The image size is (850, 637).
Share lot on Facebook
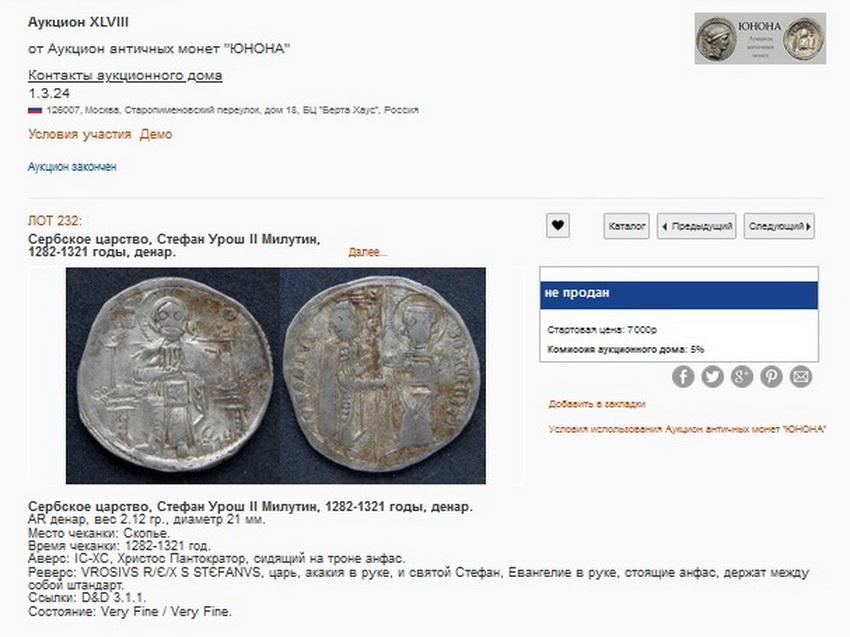683,376
